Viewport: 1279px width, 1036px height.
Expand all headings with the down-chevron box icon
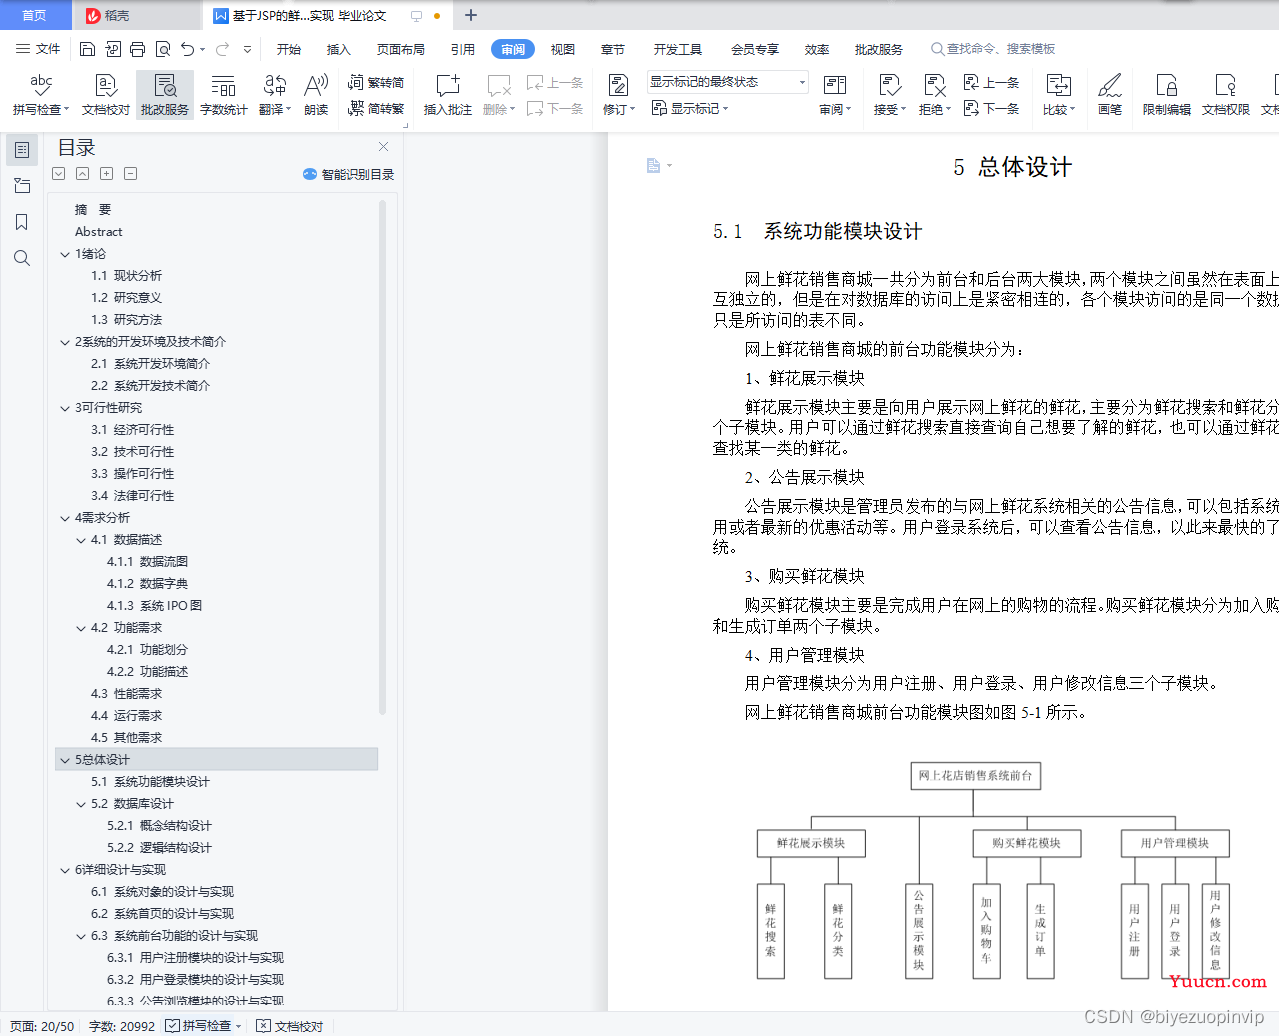click(59, 174)
